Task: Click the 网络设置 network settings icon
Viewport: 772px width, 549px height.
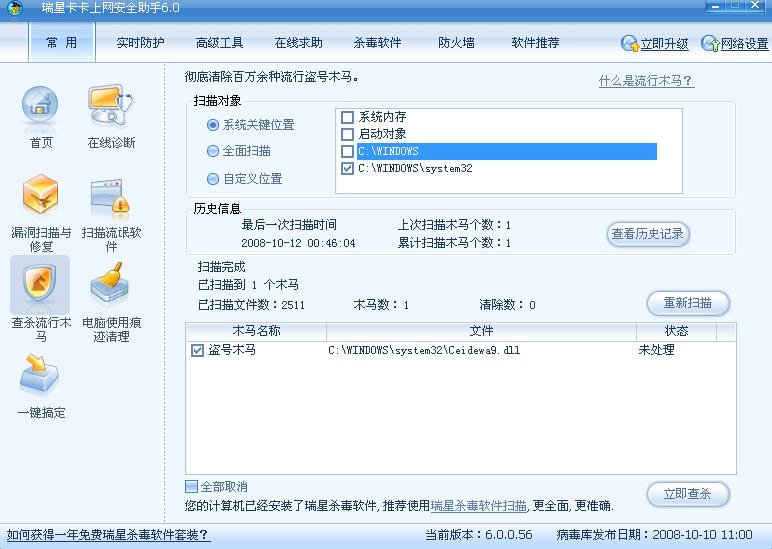Action: [x=710, y=43]
